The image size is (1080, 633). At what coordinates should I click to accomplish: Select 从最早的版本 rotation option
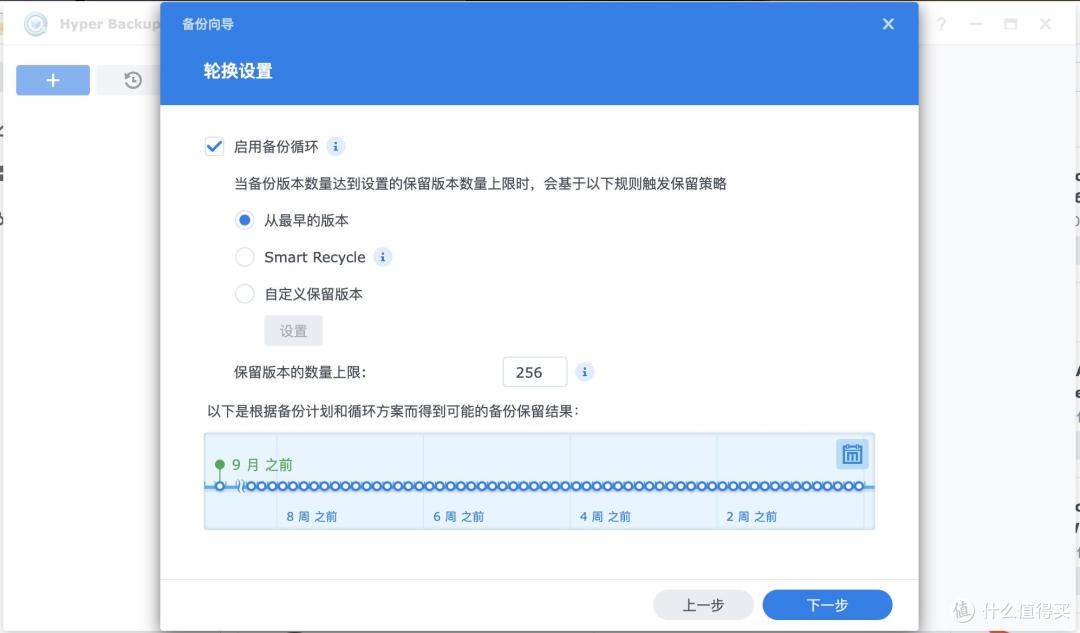tap(245, 220)
